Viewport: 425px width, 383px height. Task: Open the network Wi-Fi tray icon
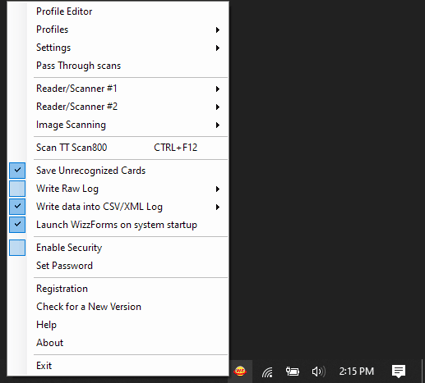pyautogui.click(x=267, y=371)
